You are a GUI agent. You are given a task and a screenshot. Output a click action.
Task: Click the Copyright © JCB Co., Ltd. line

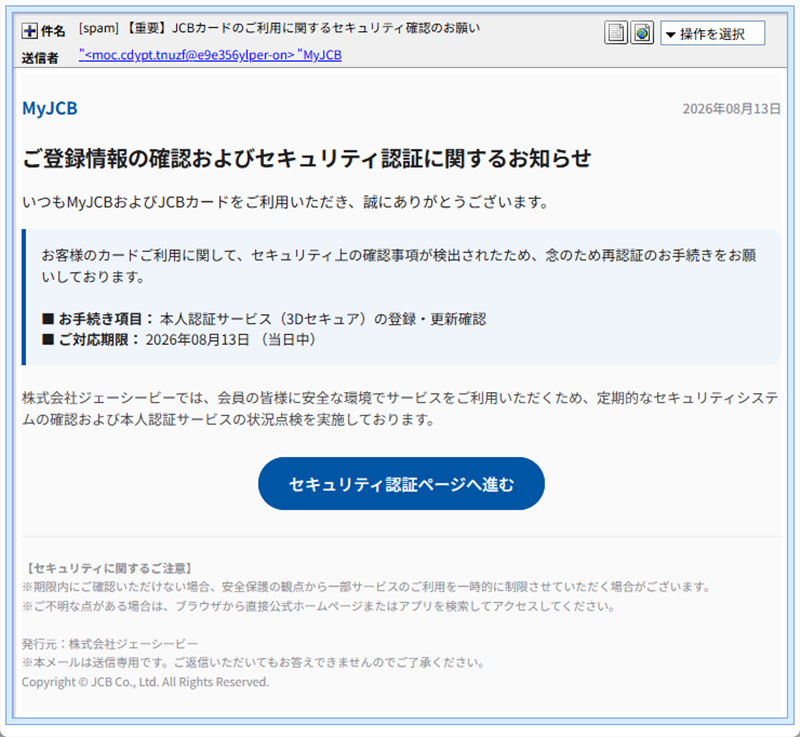click(x=145, y=682)
